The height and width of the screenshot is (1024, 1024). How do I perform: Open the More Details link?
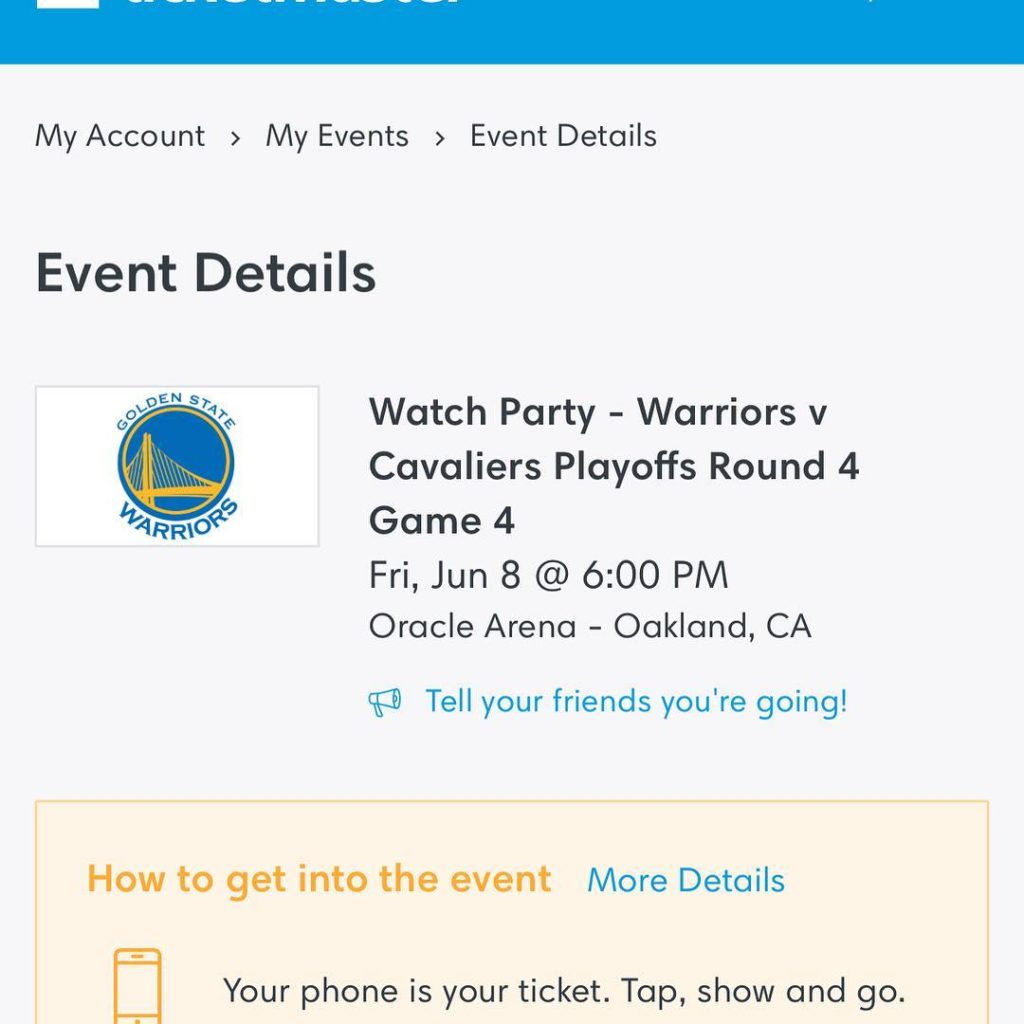pos(686,880)
